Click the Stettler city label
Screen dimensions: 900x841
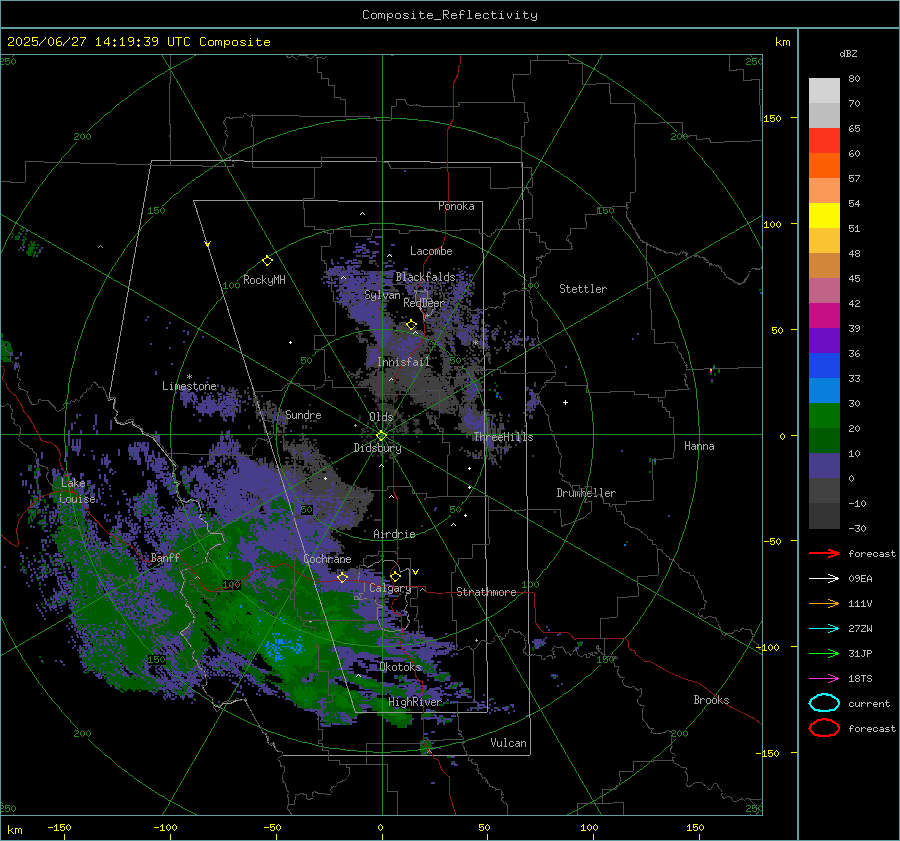point(583,289)
